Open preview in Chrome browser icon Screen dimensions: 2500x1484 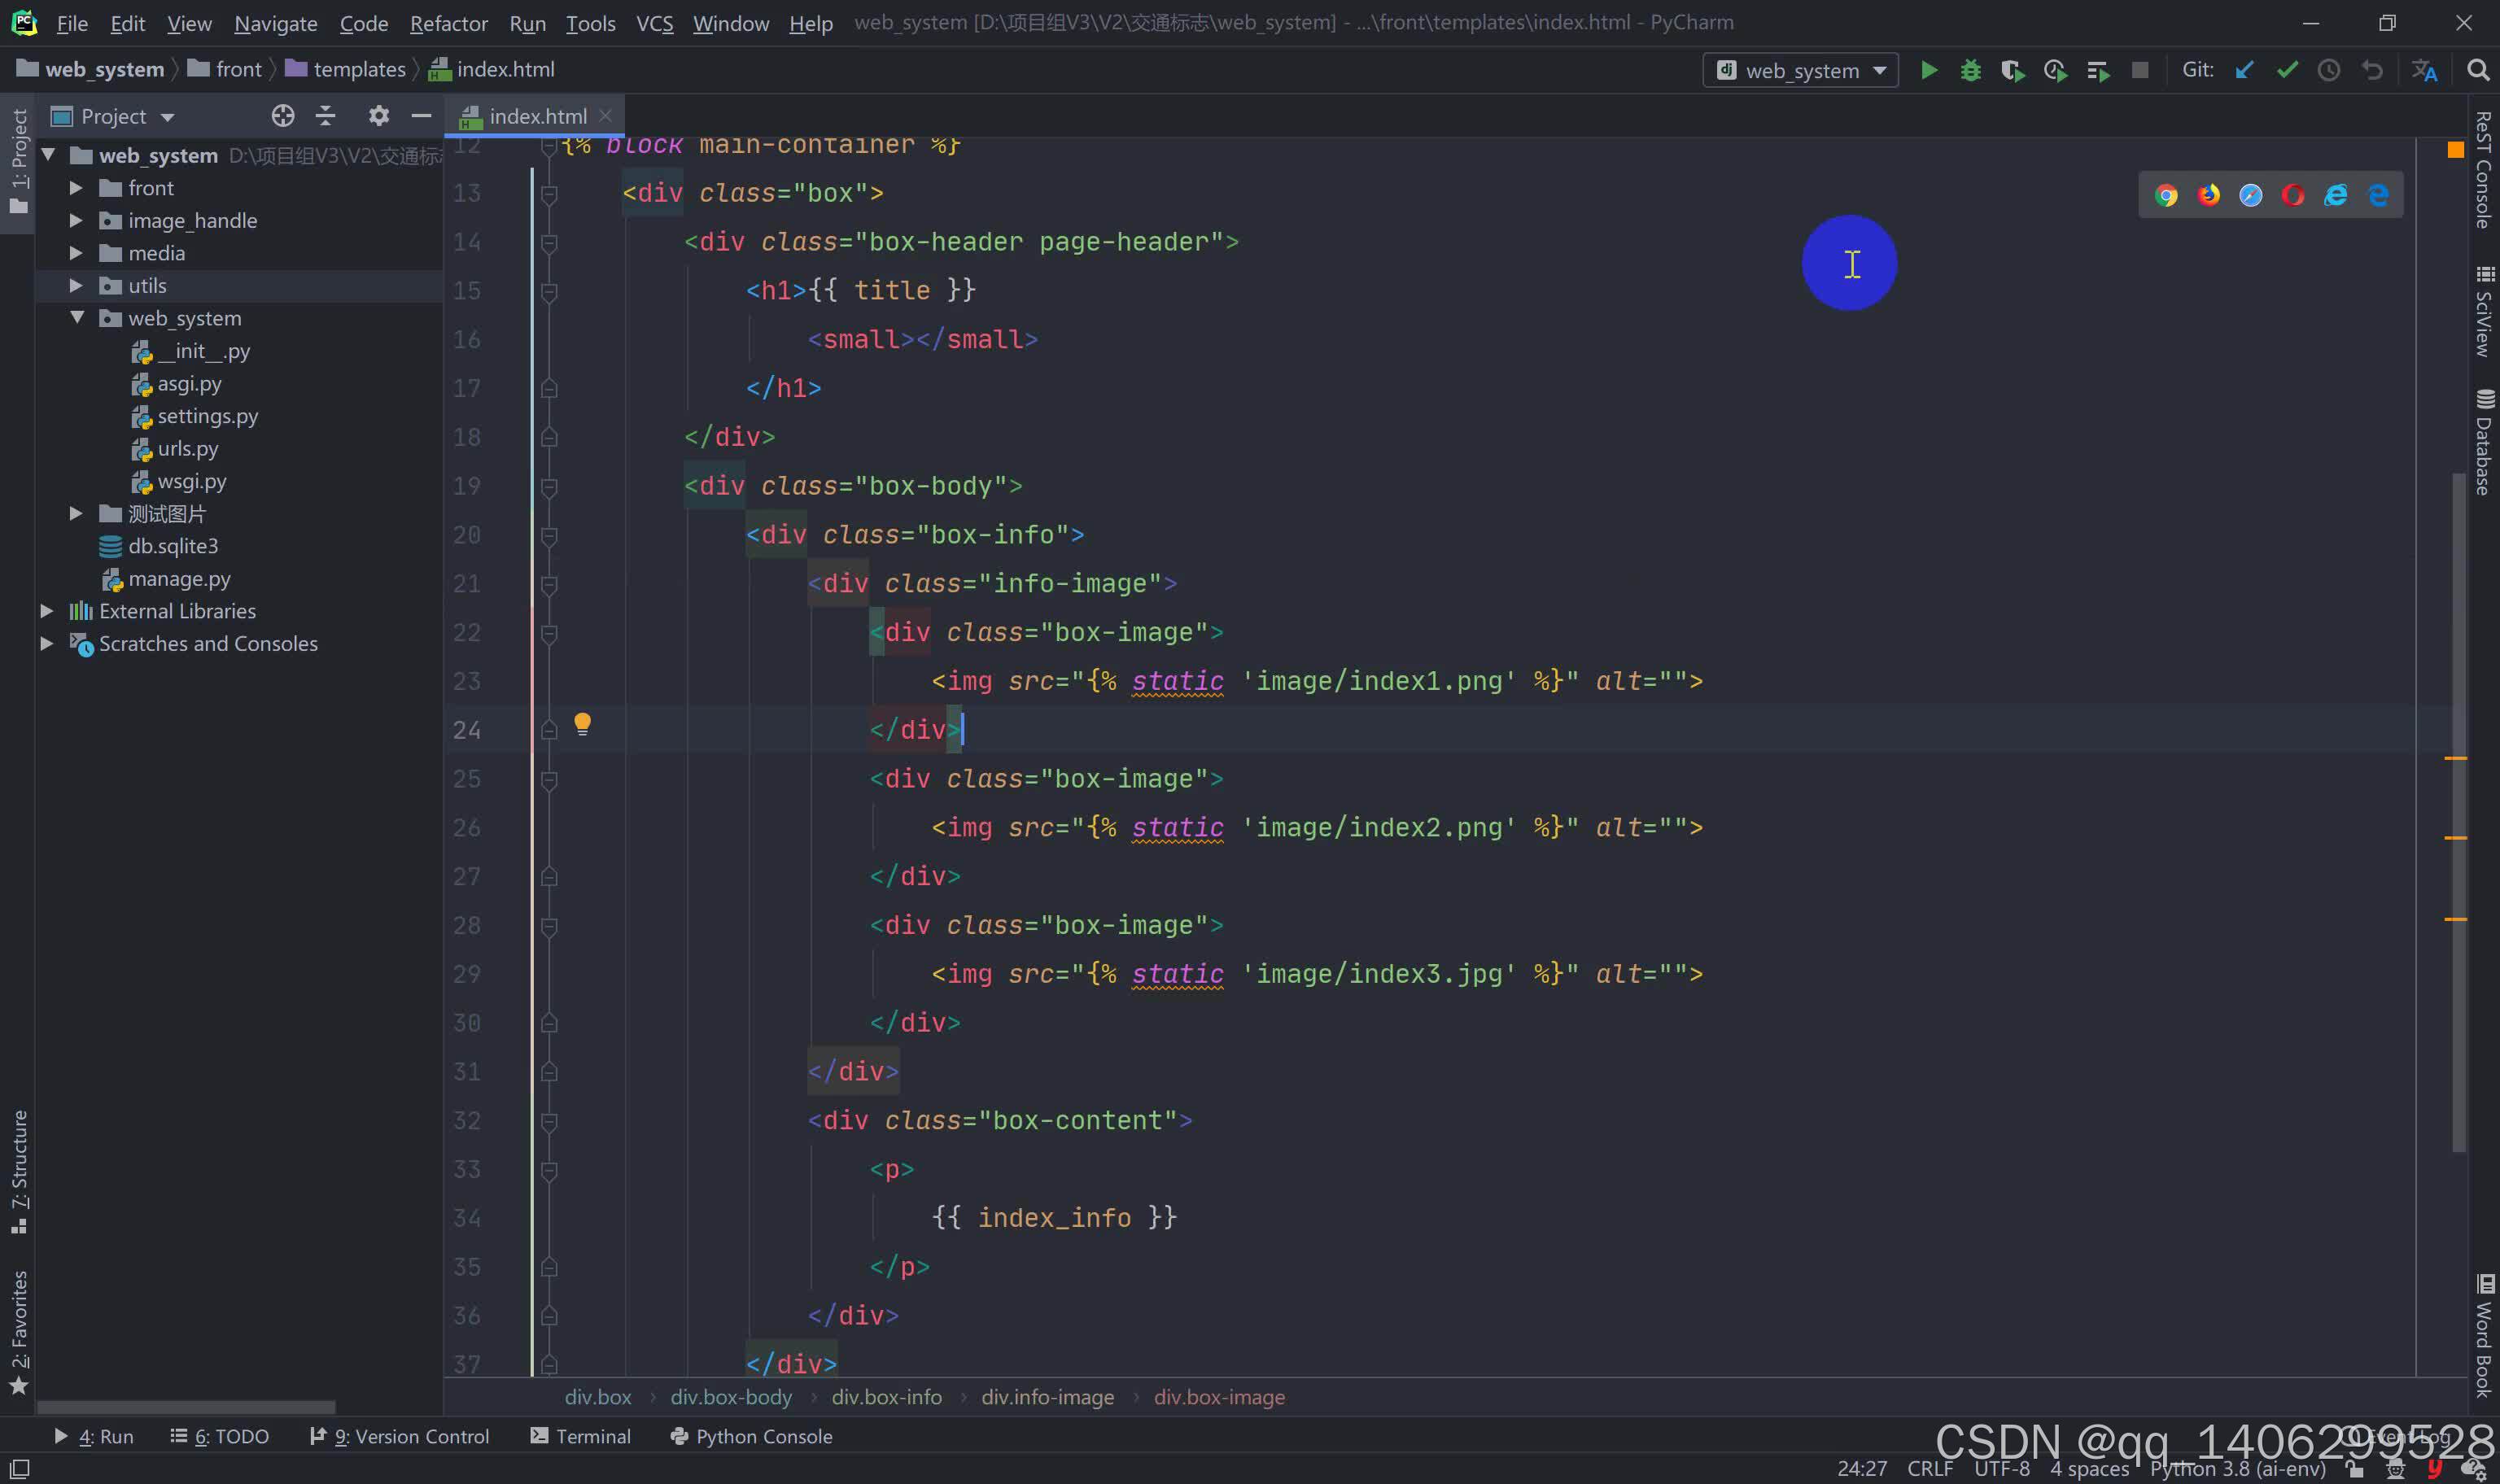pyautogui.click(x=2166, y=195)
